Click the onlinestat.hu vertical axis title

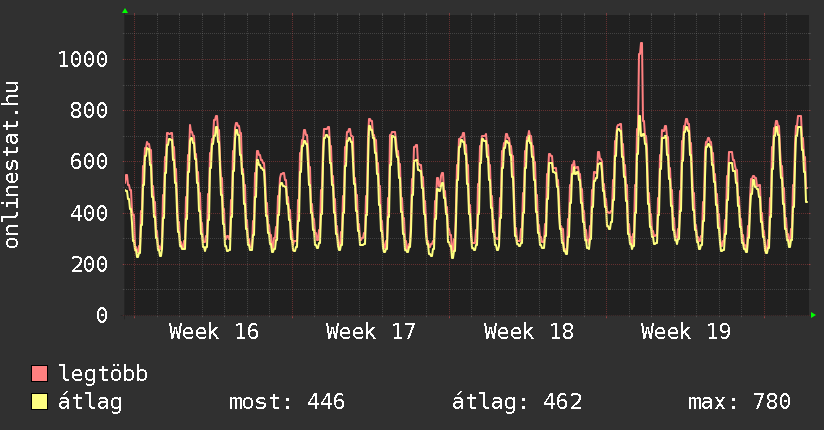[11, 165]
